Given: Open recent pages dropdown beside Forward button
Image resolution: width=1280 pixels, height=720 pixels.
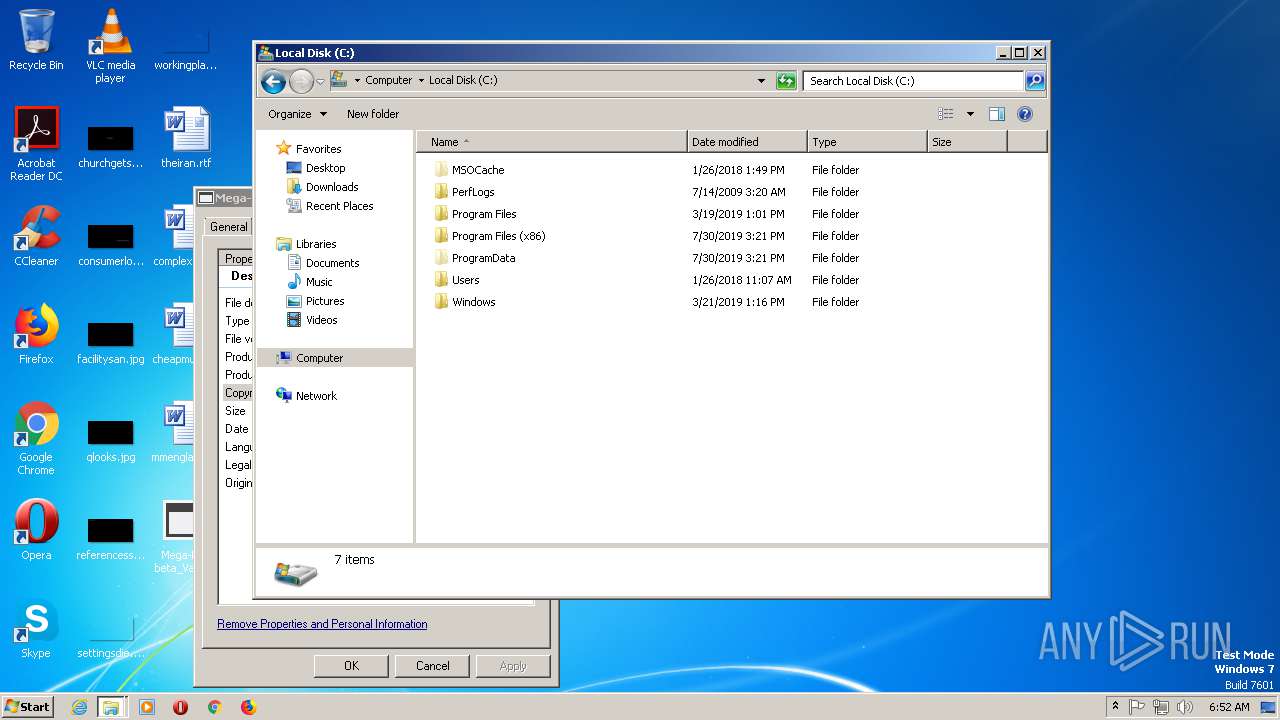Looking at the screenshot, I should point(320,81).
